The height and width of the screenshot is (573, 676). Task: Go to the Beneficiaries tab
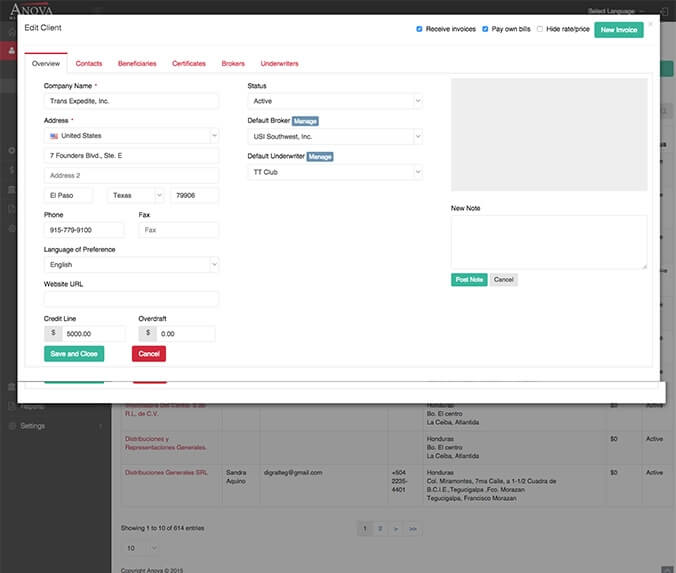137,64
